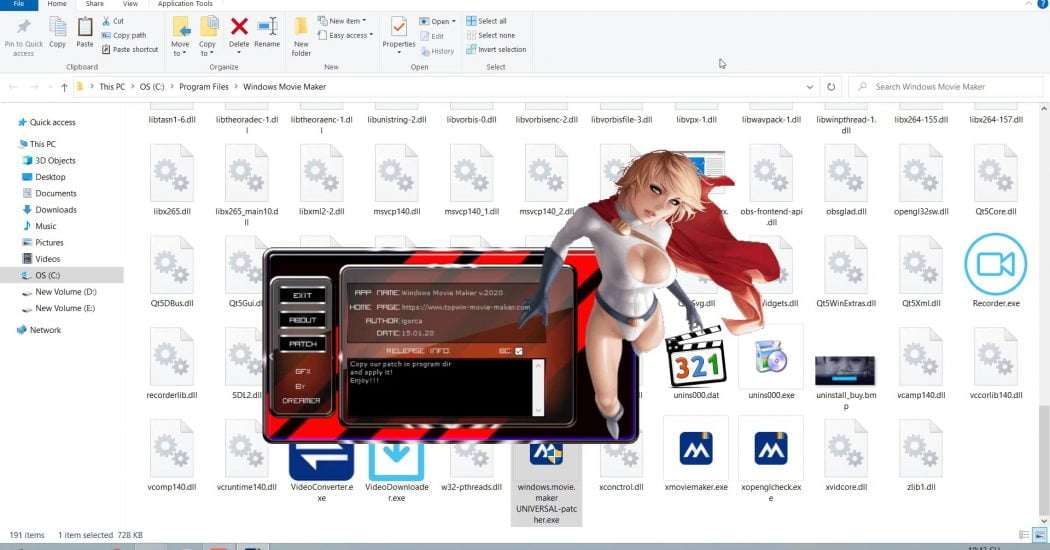Select the Cut command
Screen dimensions: 1050x550
(112, 21)
